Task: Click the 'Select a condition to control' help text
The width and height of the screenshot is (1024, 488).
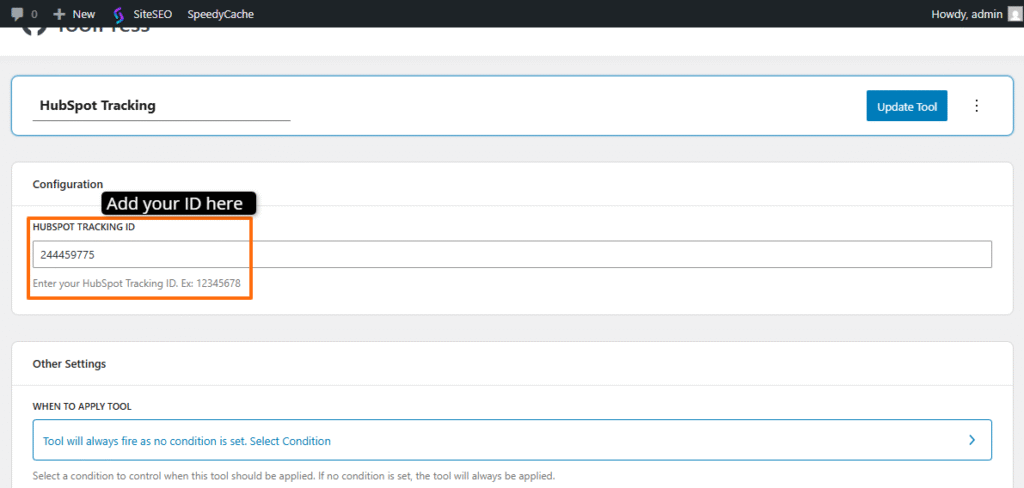Action: [x=294, y=476]
